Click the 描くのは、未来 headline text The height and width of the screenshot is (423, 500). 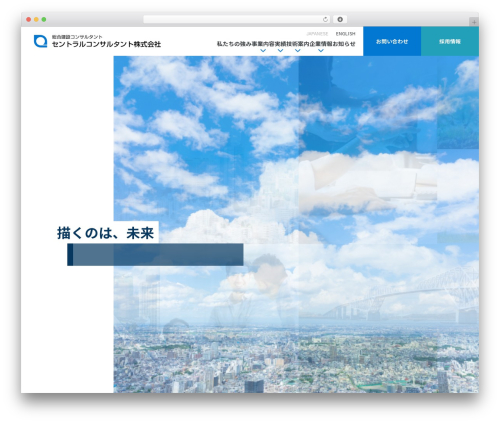click(105, 233)
